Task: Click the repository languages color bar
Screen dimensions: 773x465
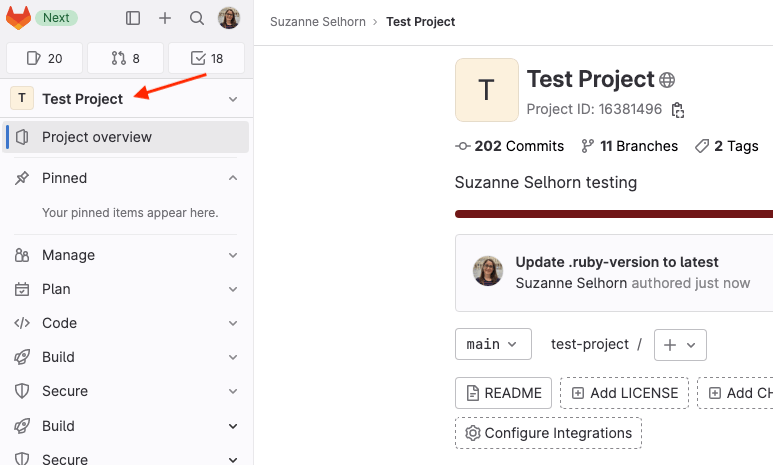Action: tap(613, 213)
